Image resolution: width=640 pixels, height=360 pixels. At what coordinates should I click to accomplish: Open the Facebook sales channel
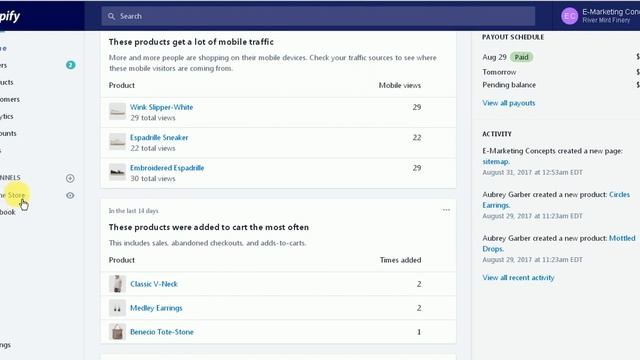tap(7, 212)
